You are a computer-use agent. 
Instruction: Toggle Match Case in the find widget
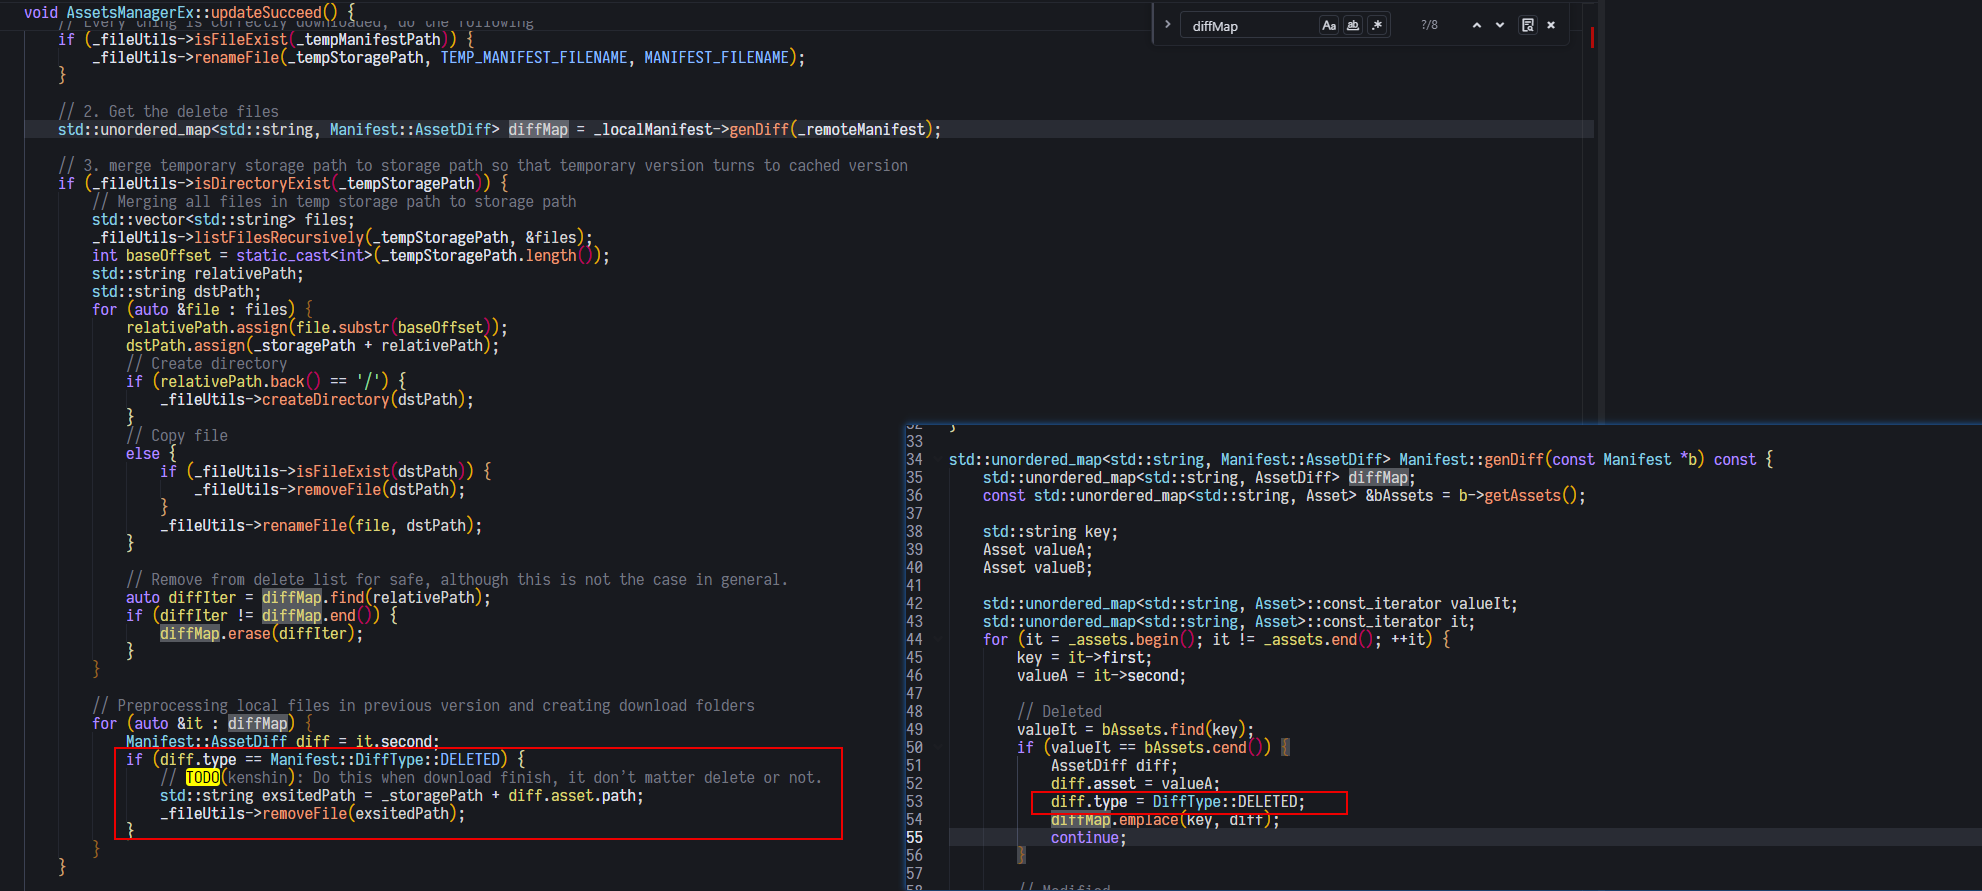click(x=1329, y=25)
